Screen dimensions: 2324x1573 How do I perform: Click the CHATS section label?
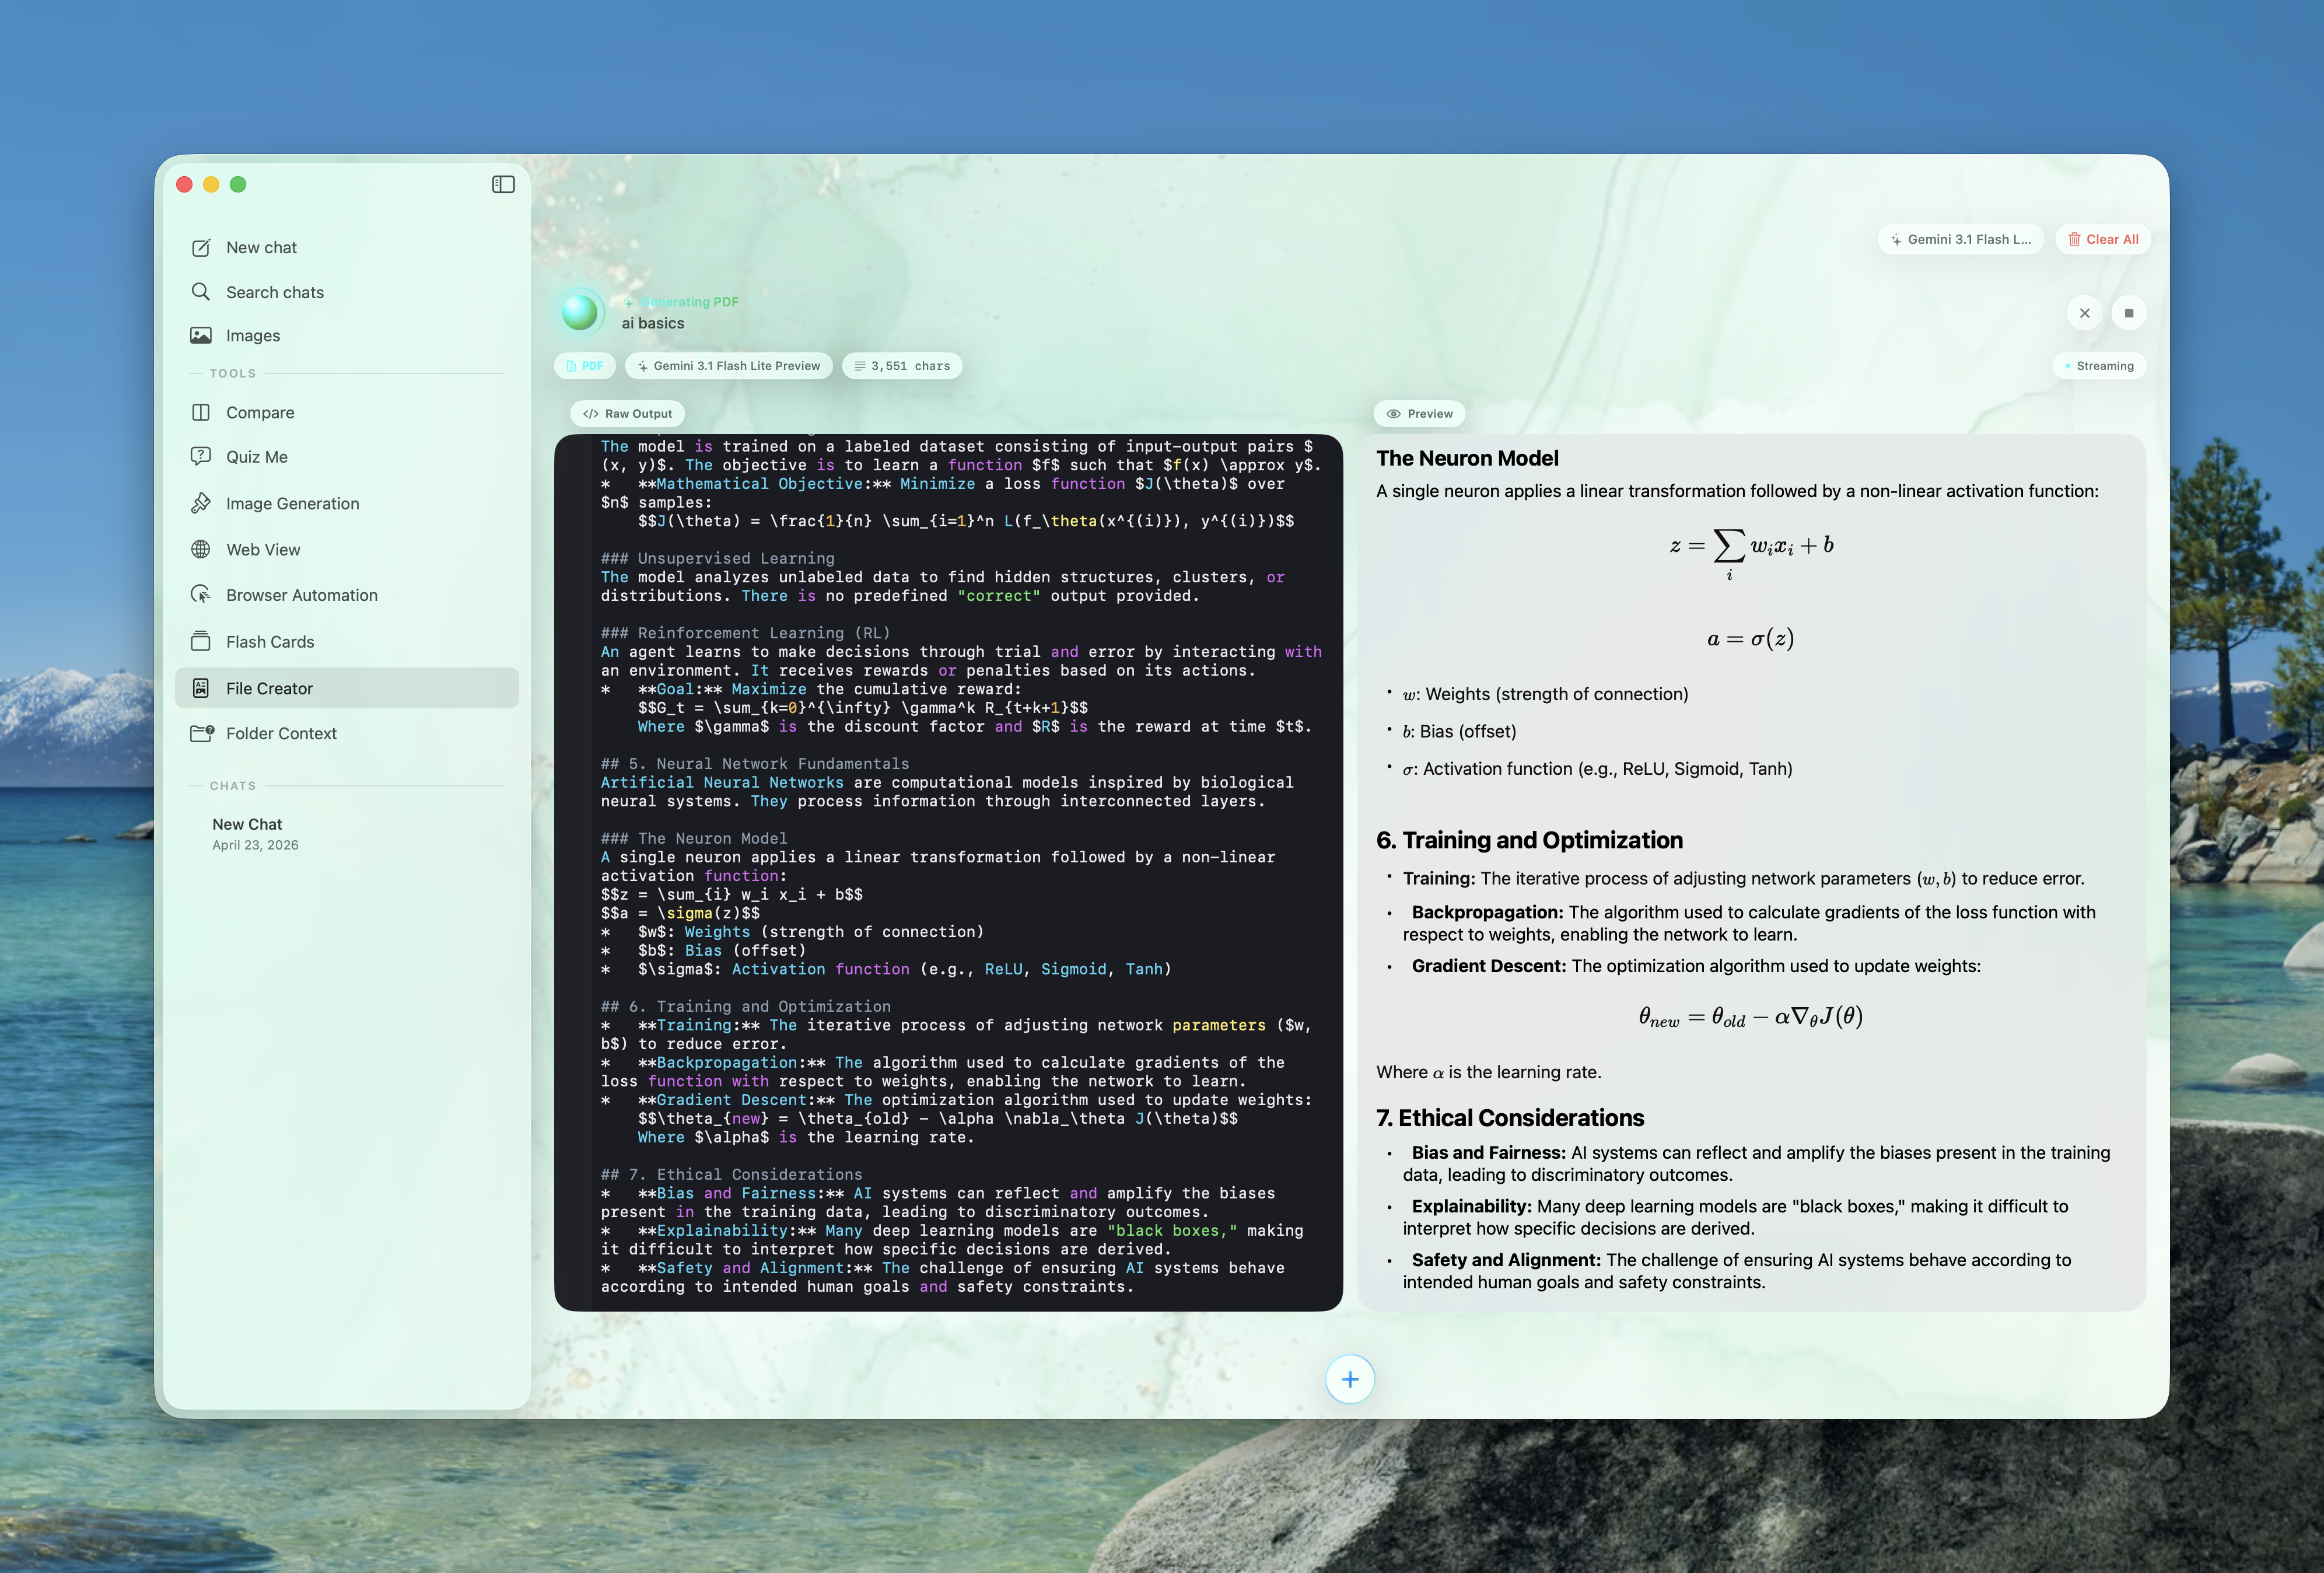coord(233,786)
